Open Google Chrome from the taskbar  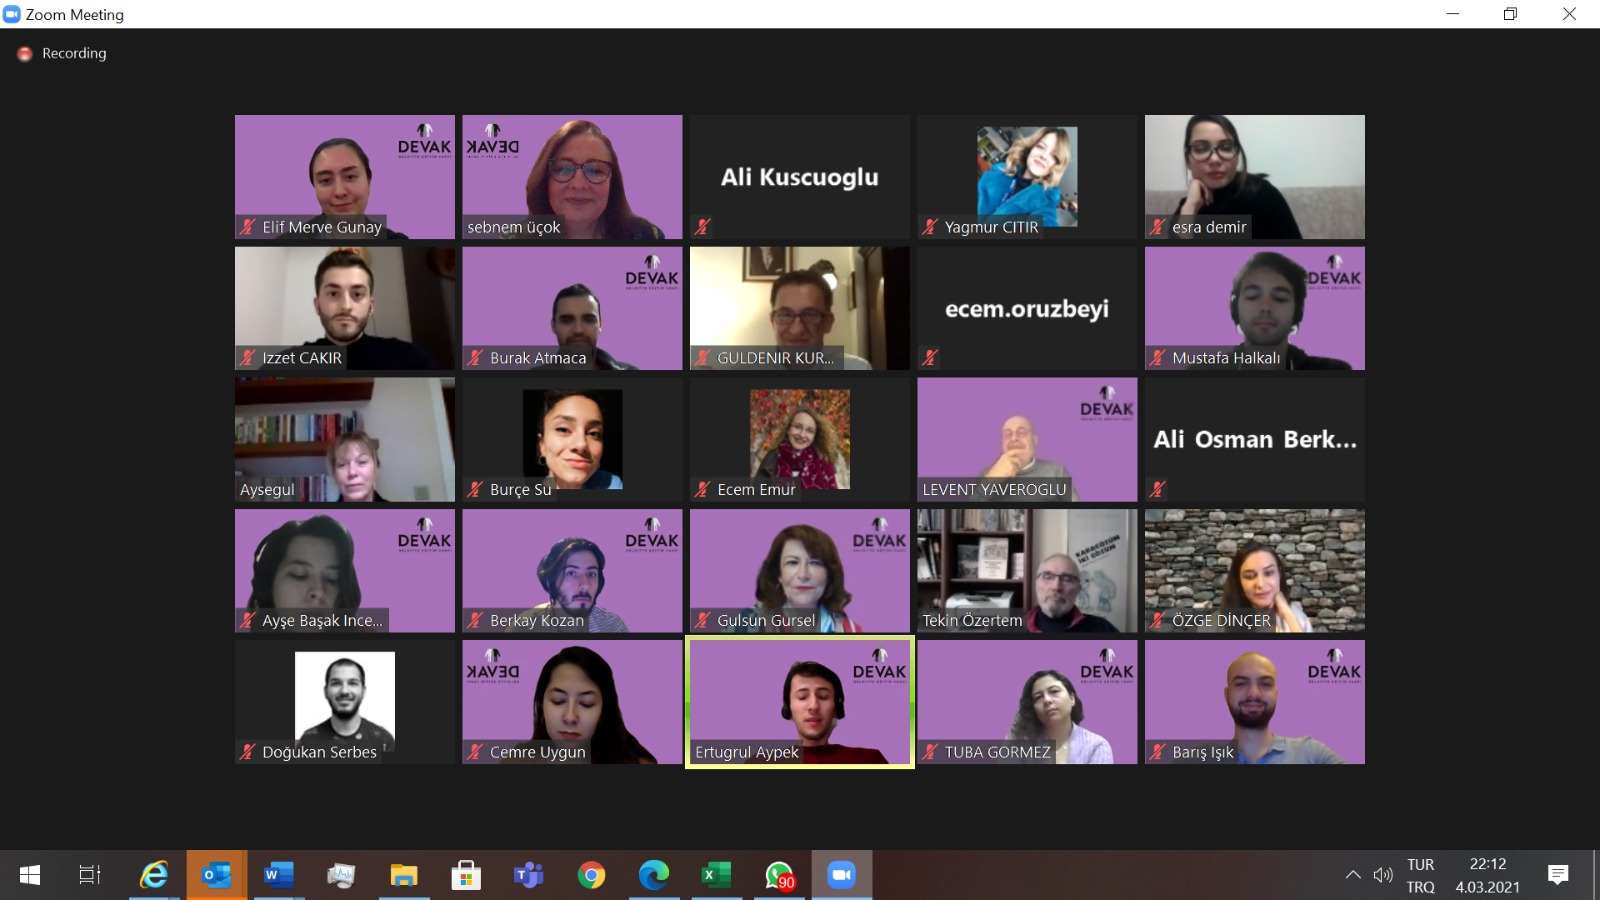[591, 876]
